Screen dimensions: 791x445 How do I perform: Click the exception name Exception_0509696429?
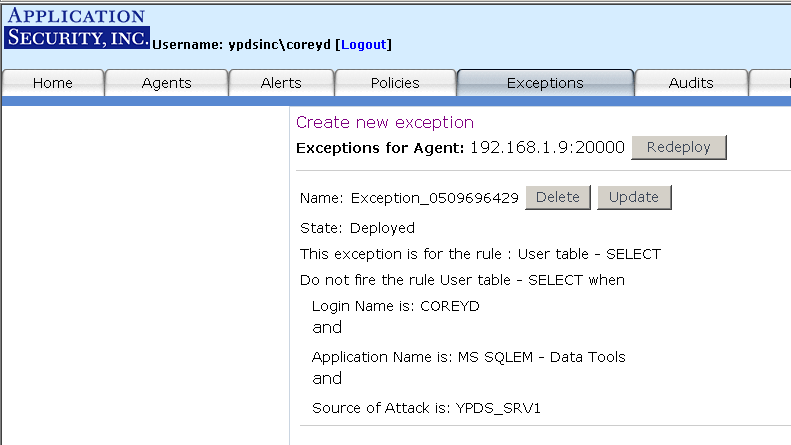click(434, 198)
